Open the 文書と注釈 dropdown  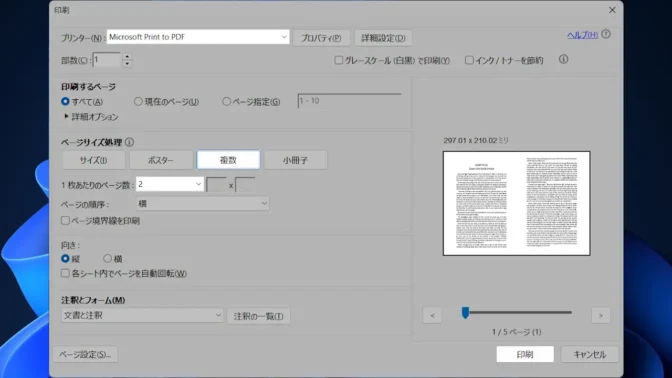click(x=142, y=315)
